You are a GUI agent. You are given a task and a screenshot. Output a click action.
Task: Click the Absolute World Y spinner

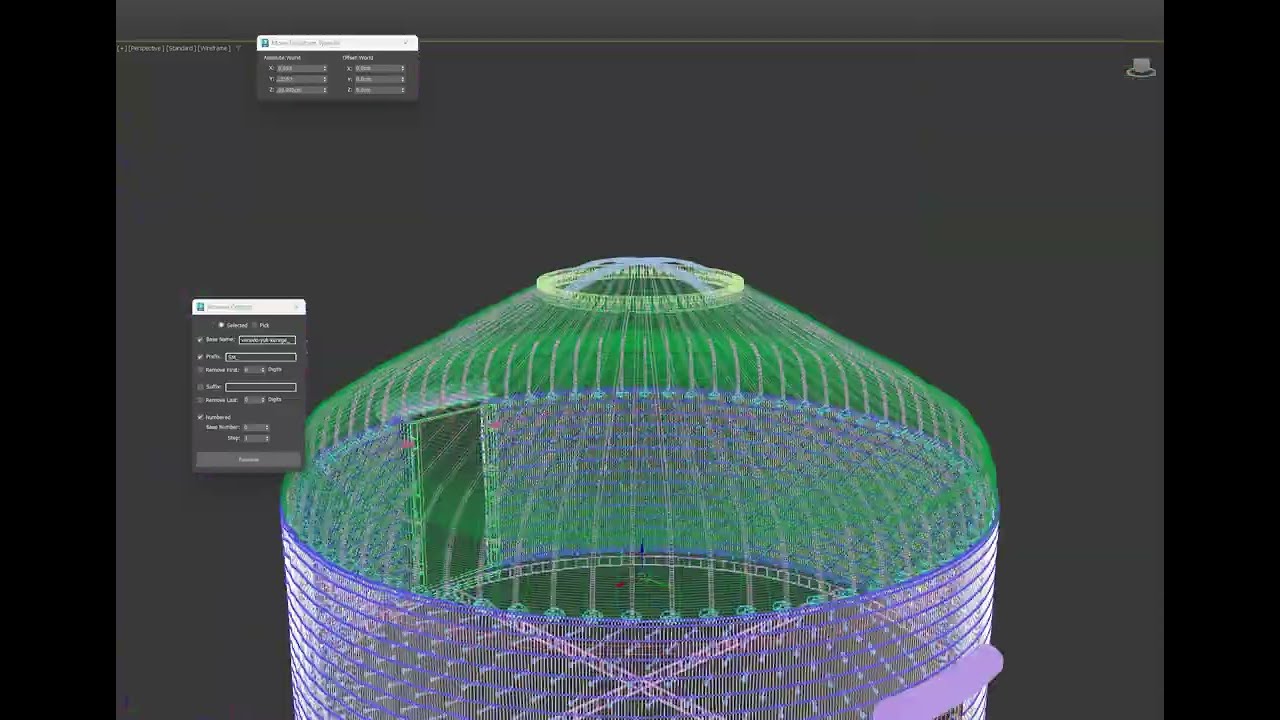tap(325, 79)
